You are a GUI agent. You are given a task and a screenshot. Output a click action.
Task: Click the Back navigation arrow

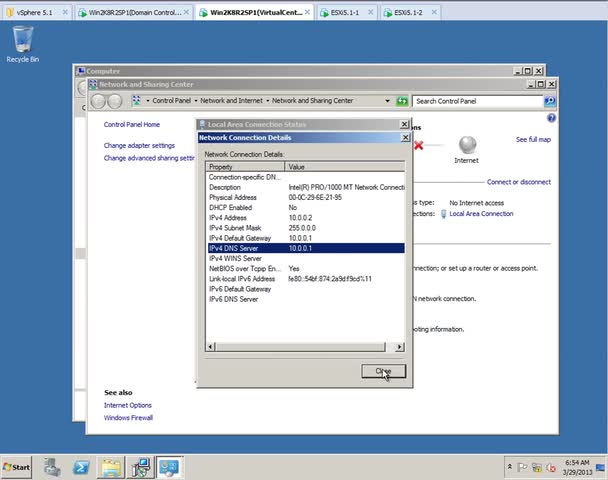(98, 101)
